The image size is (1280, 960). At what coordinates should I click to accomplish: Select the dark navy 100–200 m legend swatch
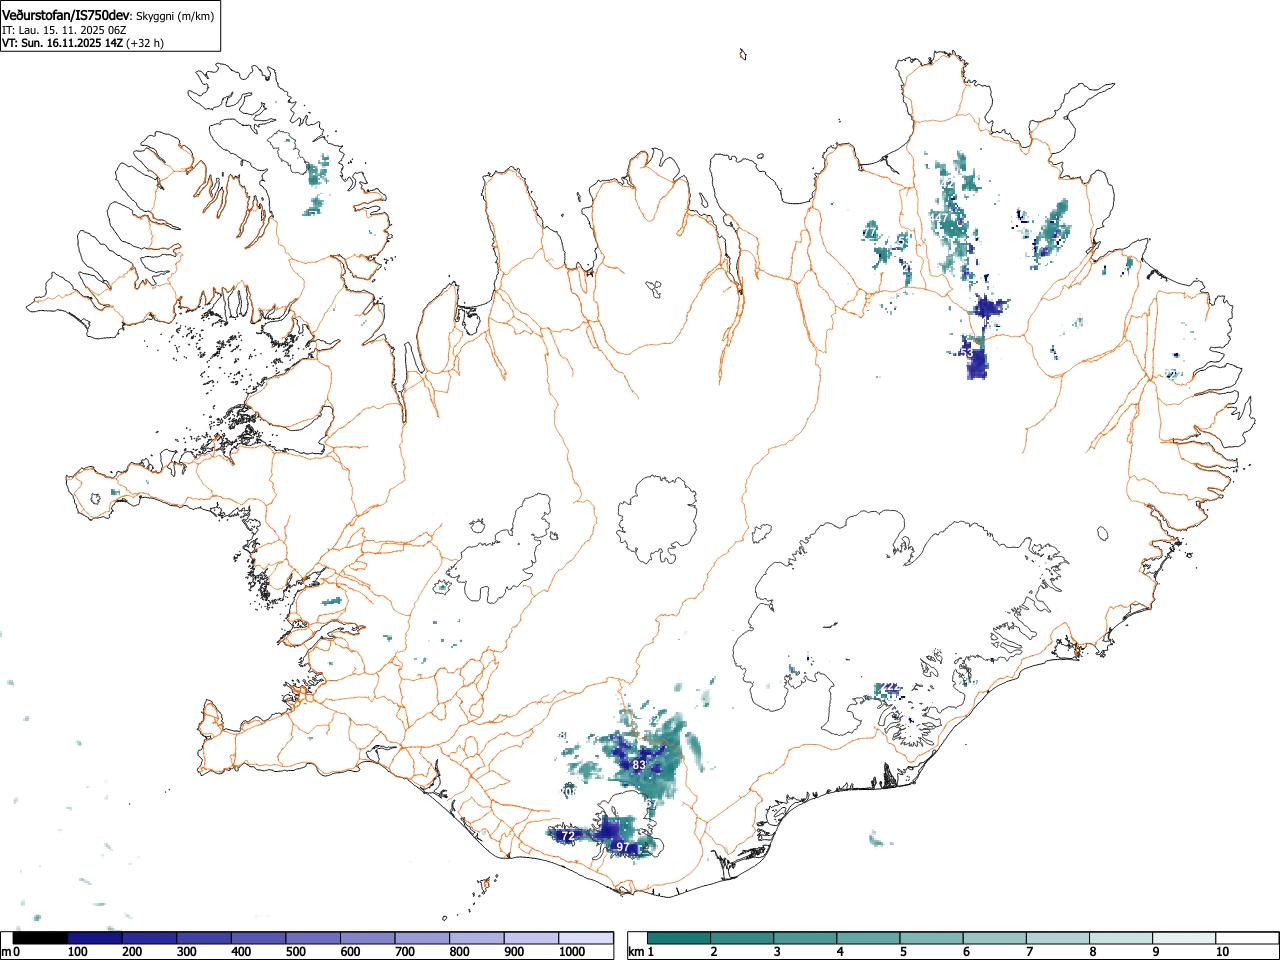click(95, 938)
